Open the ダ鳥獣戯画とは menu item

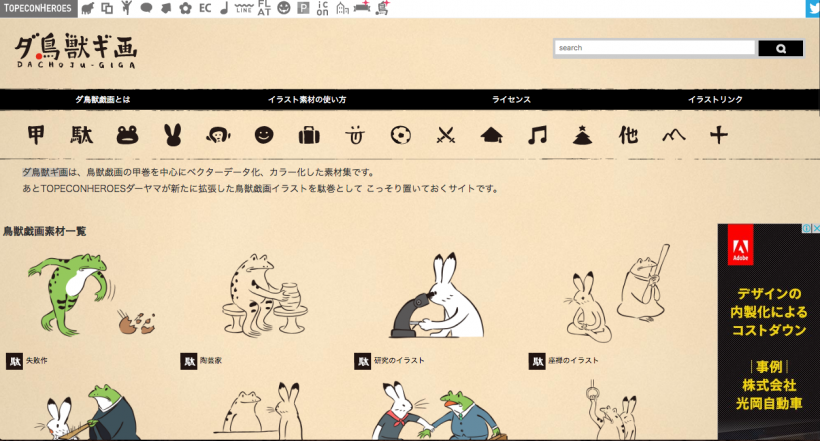pyautogui.click(x=103, y=100)
